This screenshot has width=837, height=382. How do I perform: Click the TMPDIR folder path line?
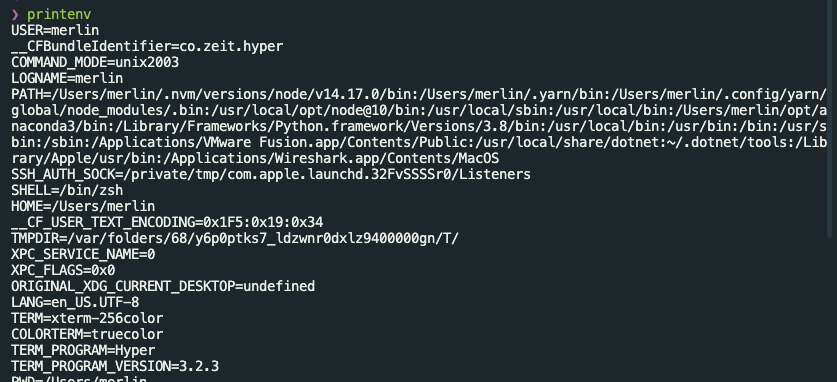[x=235, y=238]
